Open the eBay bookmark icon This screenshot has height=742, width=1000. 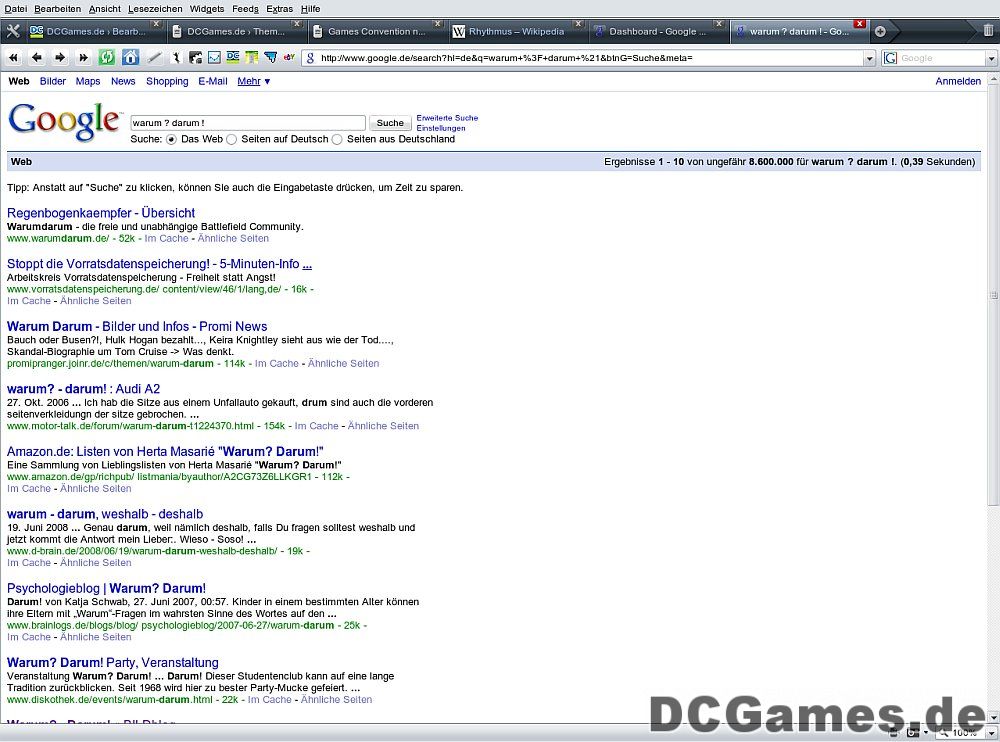click(x=289, y=57)
